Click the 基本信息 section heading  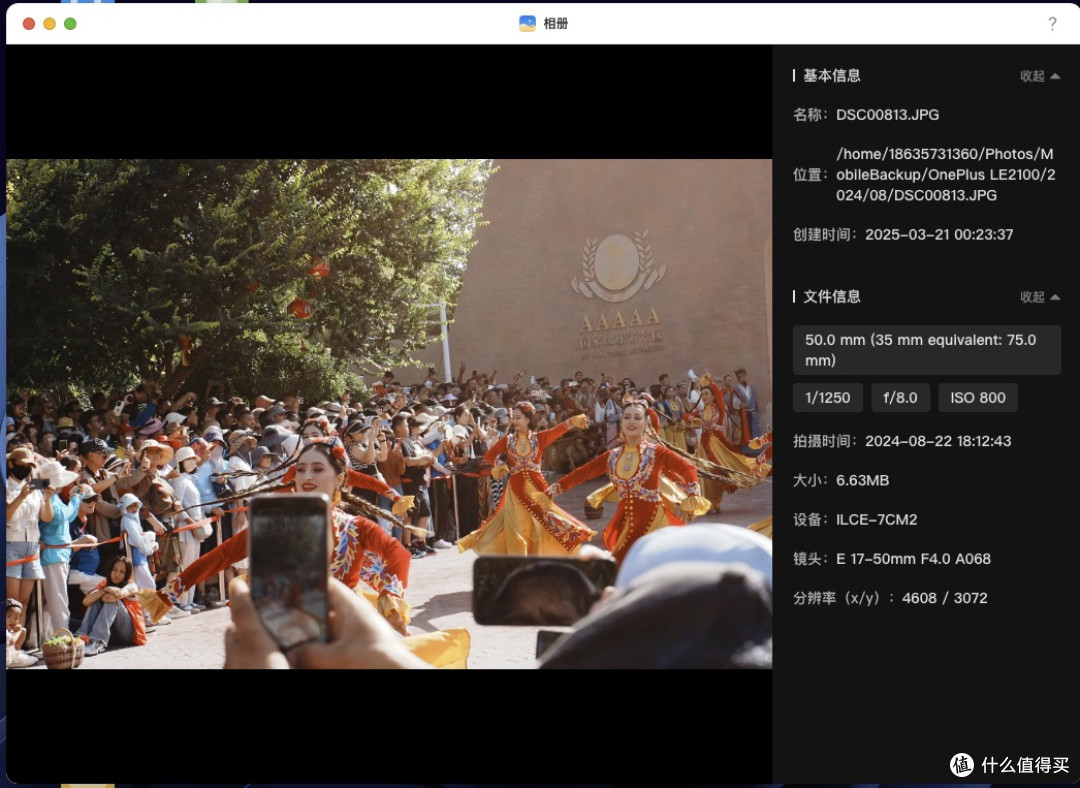831,76
